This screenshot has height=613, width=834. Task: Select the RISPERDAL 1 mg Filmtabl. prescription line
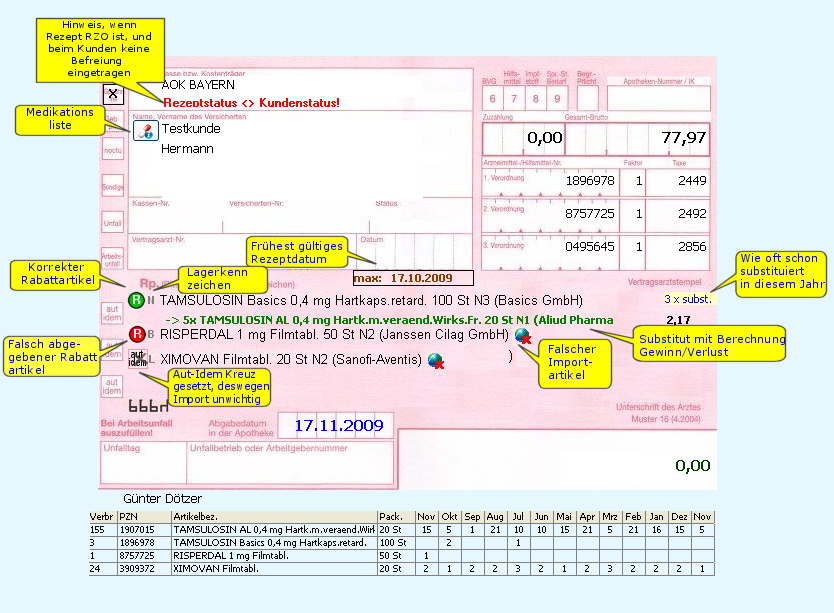(x=334, y=335)
